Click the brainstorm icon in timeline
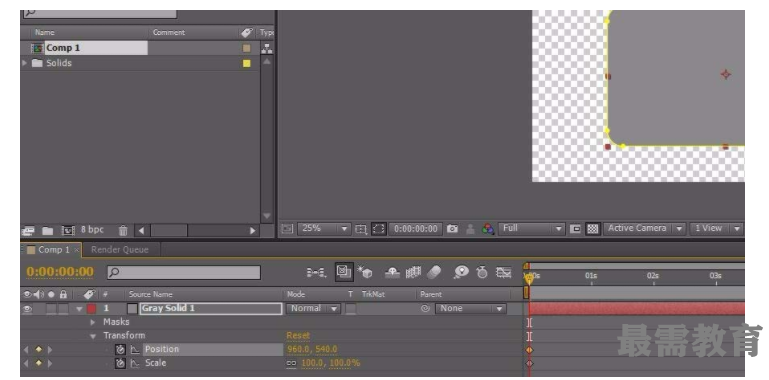Viewport: 769px width, 380px height. (x=461, y=272)
